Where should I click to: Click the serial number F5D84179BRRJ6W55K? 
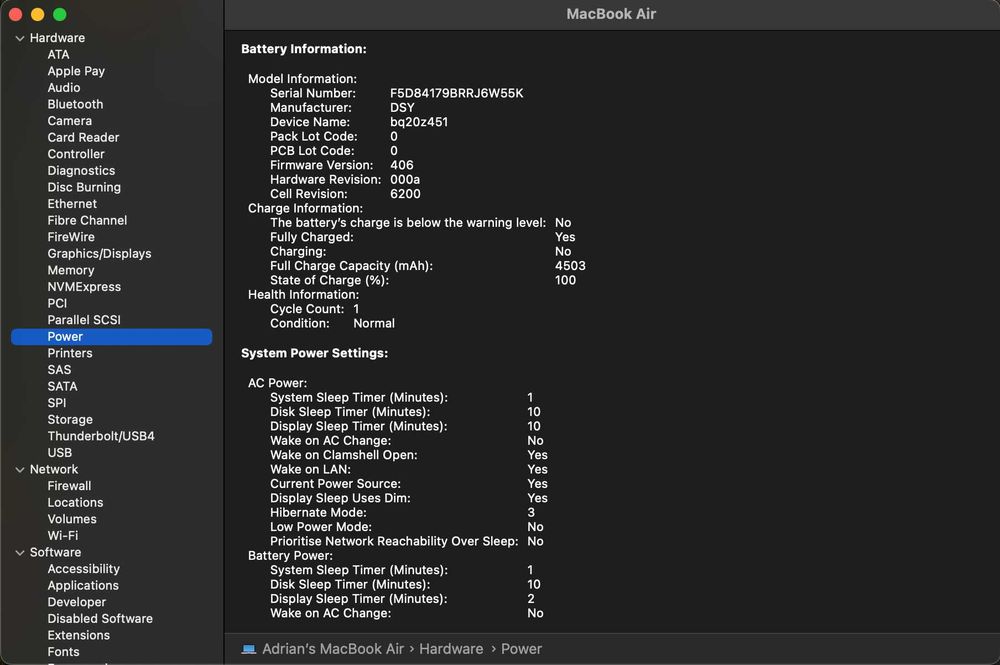tap(457, 93)
